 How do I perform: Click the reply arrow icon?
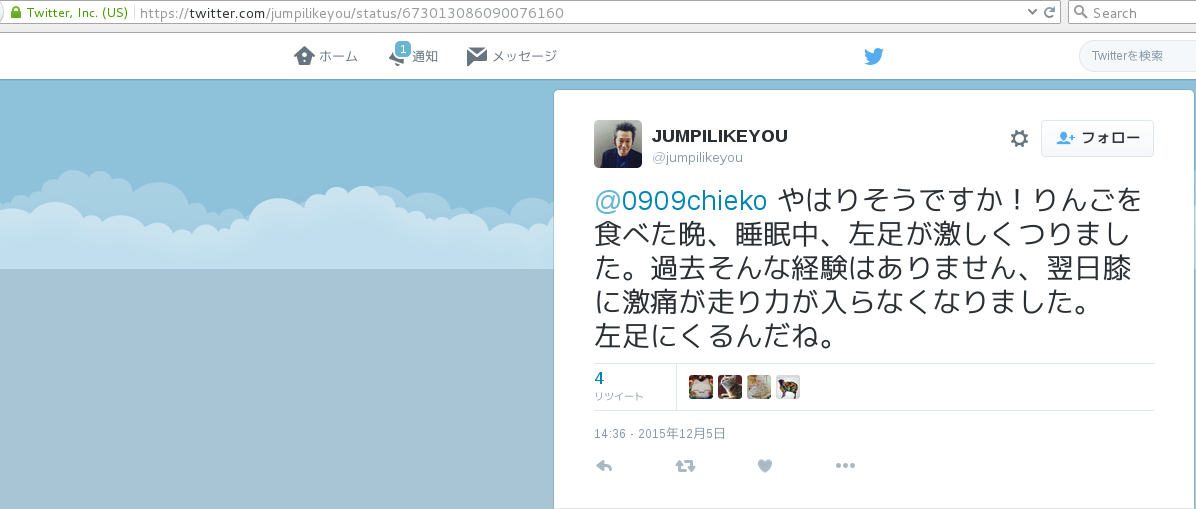coord(604,466)
